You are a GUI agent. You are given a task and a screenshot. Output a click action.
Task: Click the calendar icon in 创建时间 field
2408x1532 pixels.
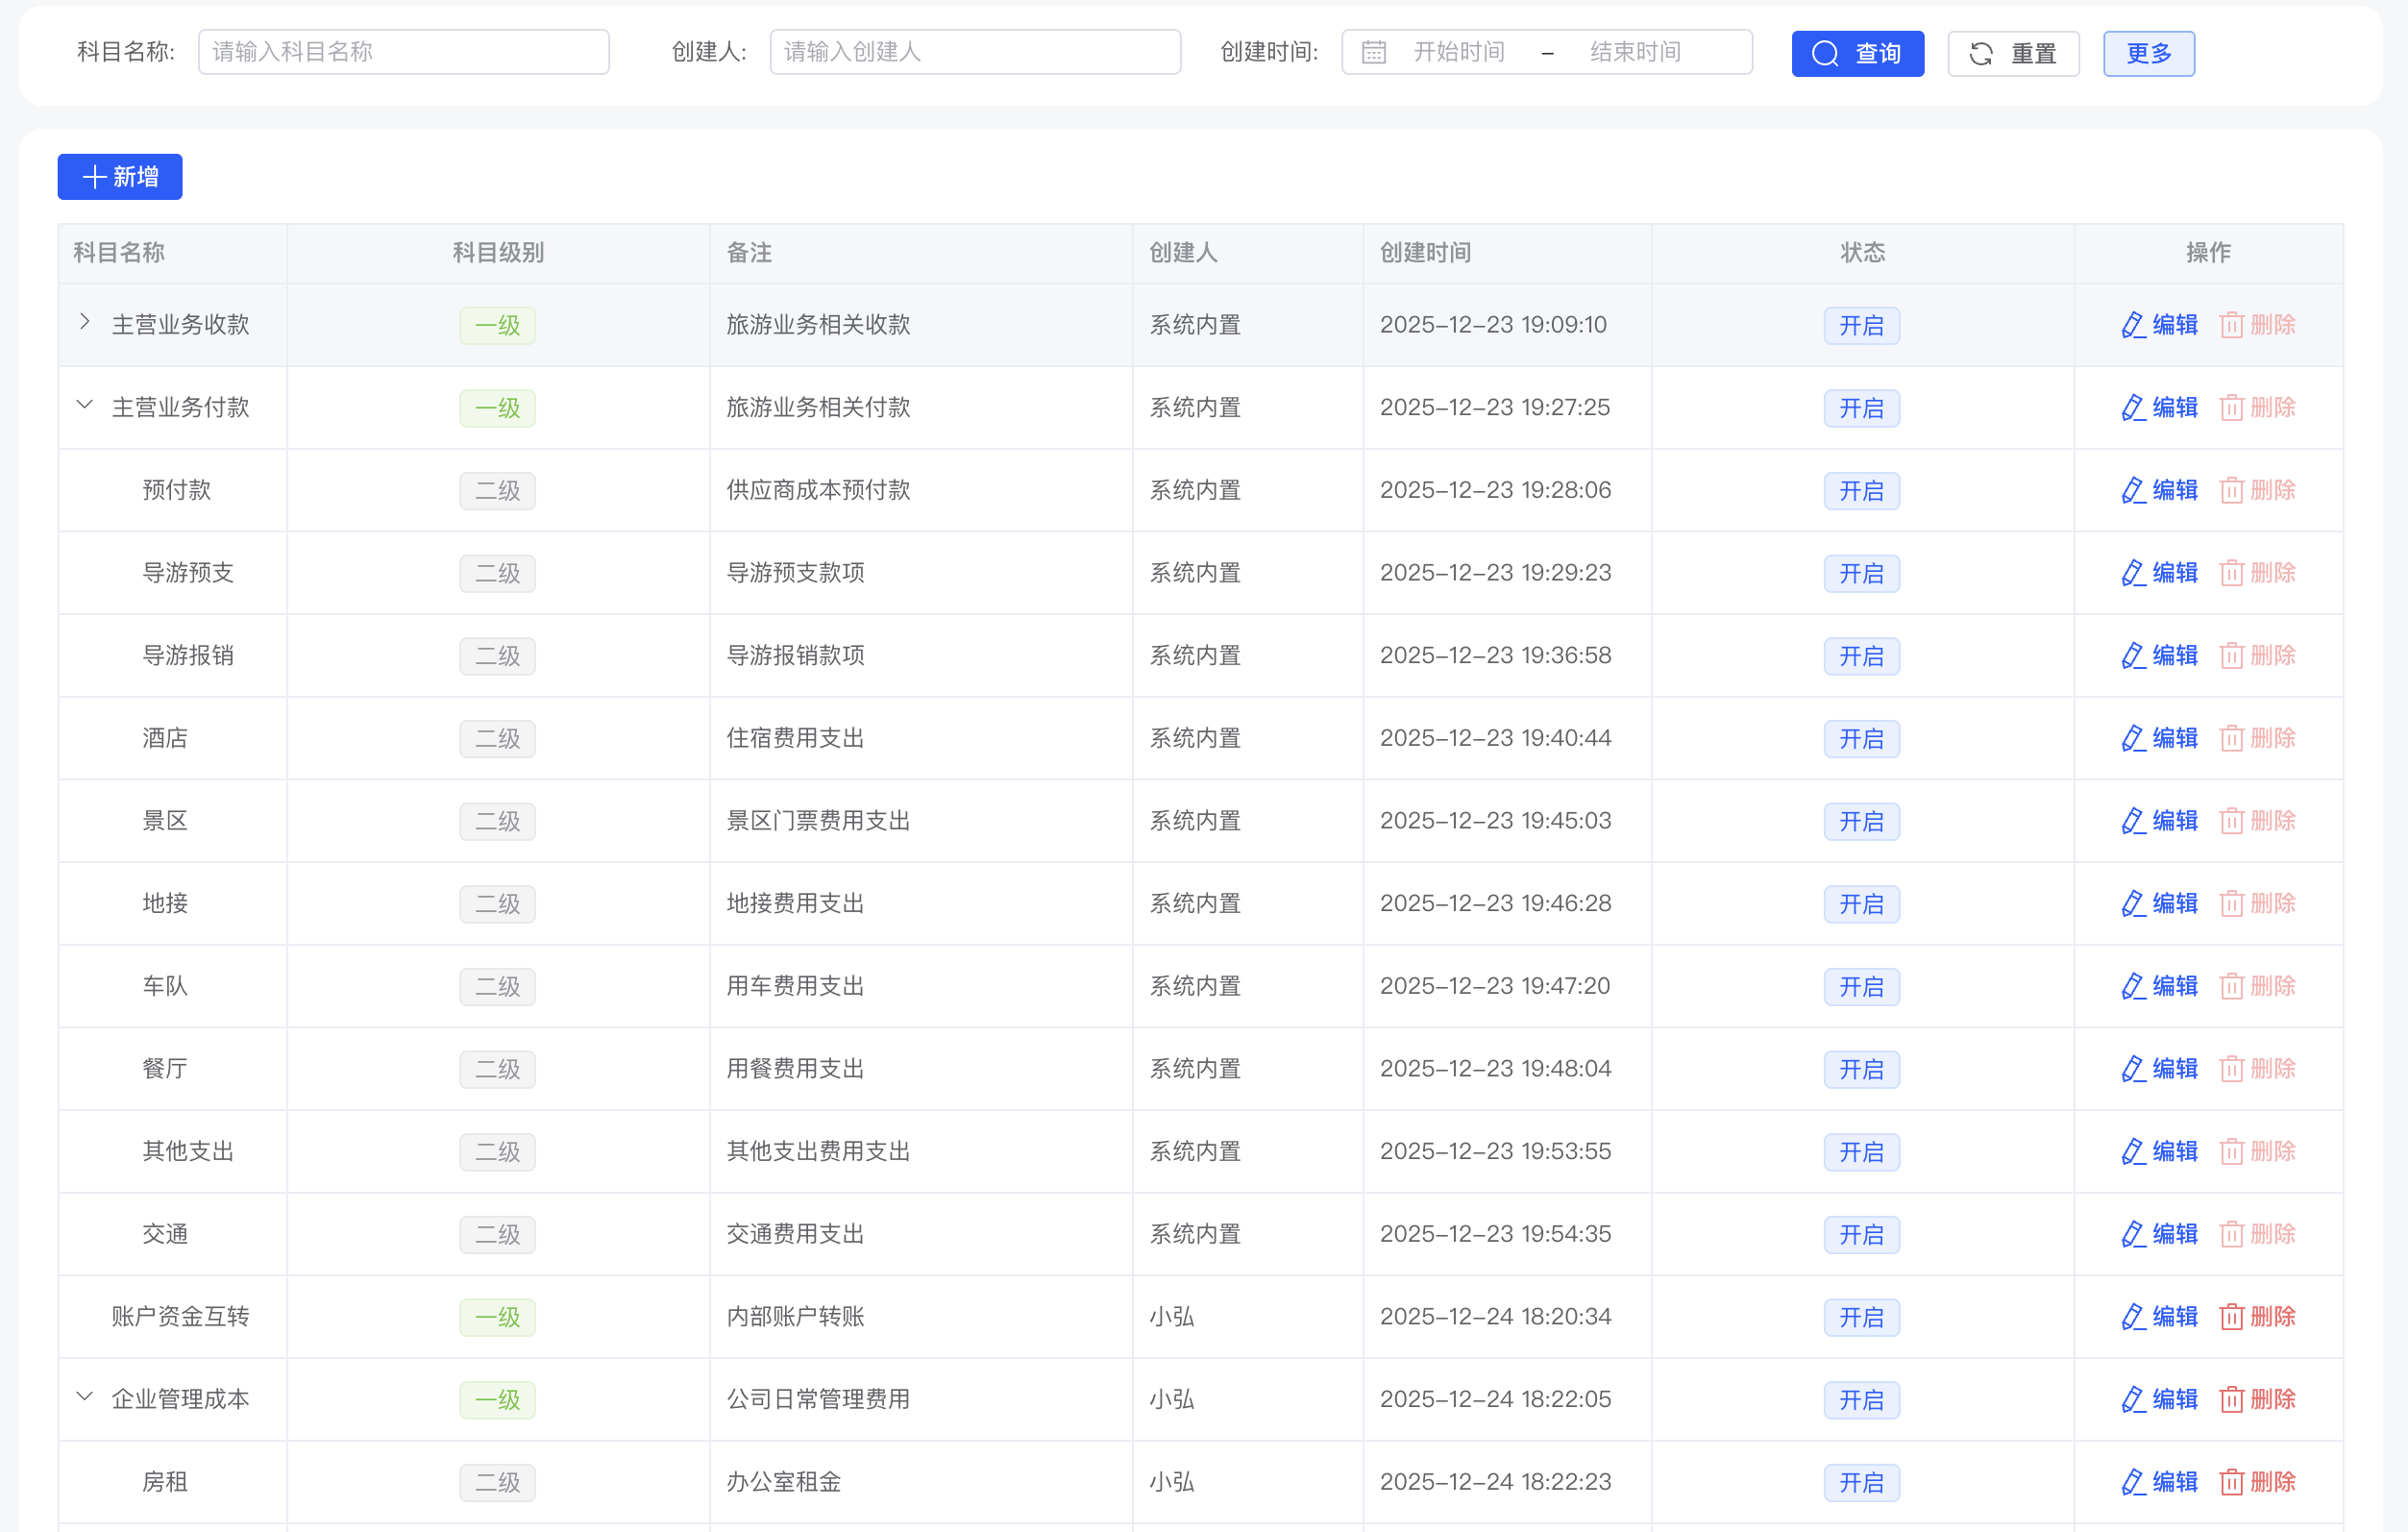coord(1373,52)
